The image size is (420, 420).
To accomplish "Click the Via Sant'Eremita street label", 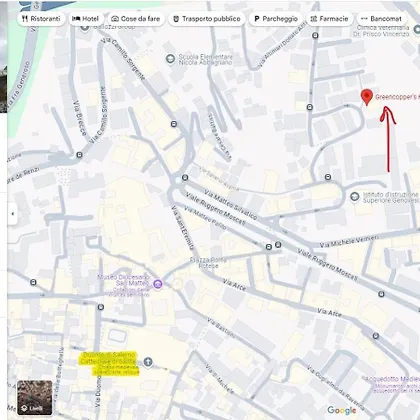I will pyautogui.click(x=182, y=228).
